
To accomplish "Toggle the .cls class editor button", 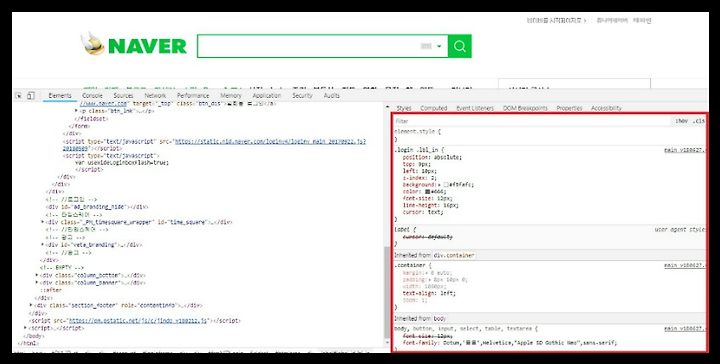I will (698, 121).
